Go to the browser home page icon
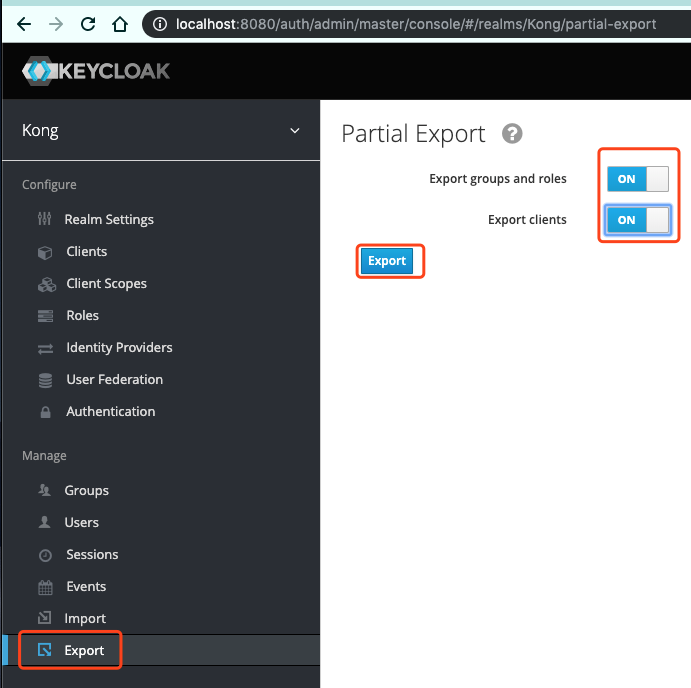Screen dimensions: 691x688 [x=120, y=24]
